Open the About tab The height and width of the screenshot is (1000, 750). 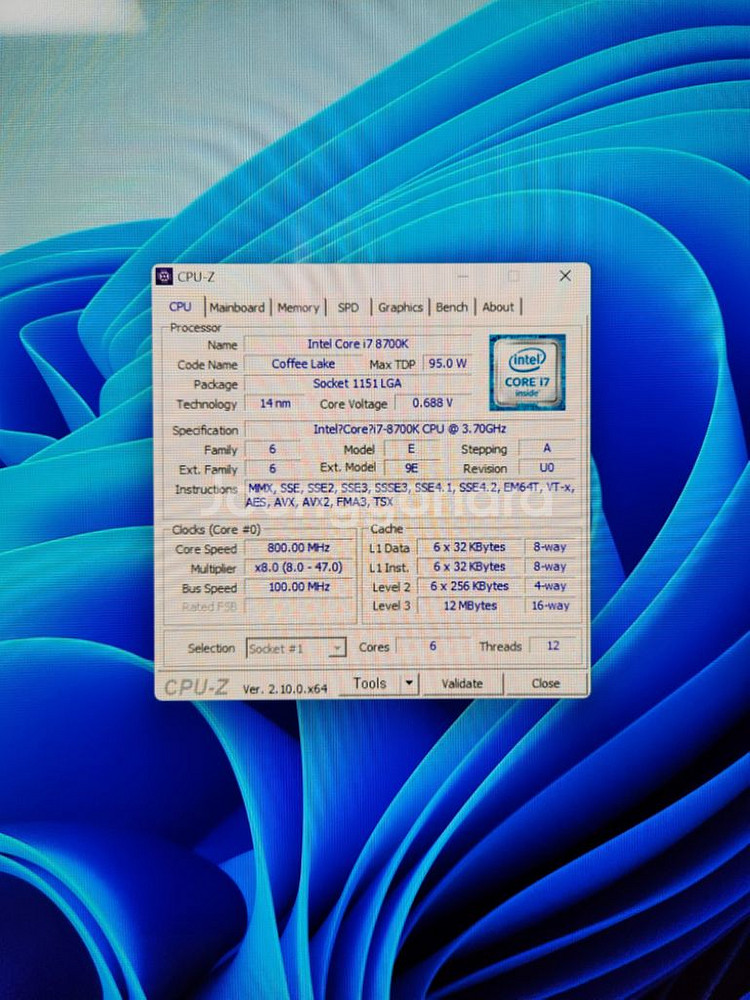coord(498,307)
